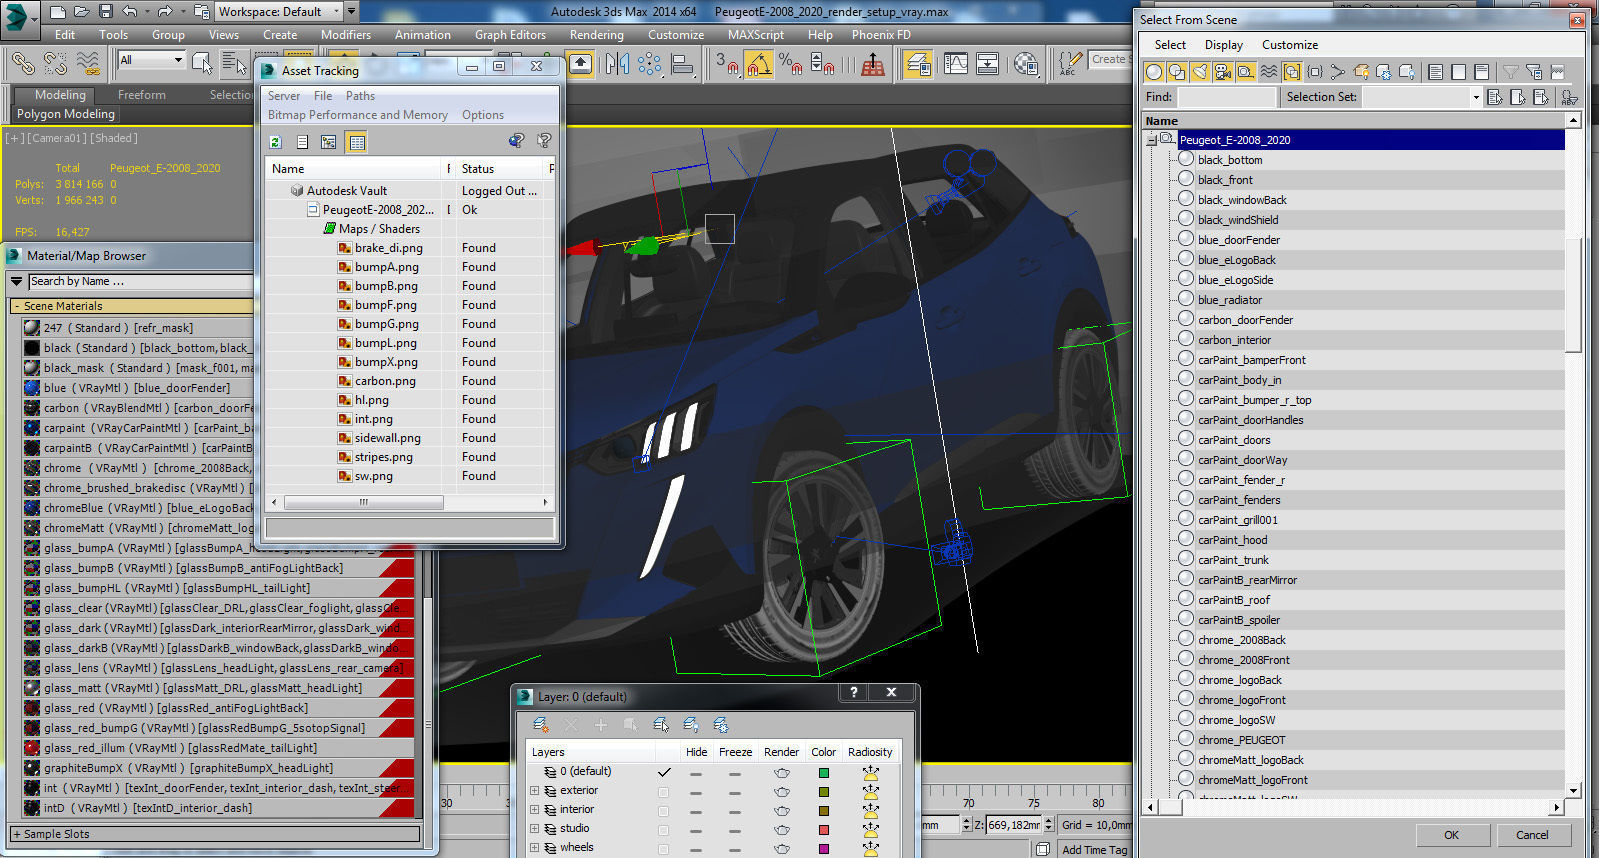The height and width of the screenshot is (858, 1599).
Task: Make wheels the current layer via its checkbox
Action: click(x=663, y=848)
